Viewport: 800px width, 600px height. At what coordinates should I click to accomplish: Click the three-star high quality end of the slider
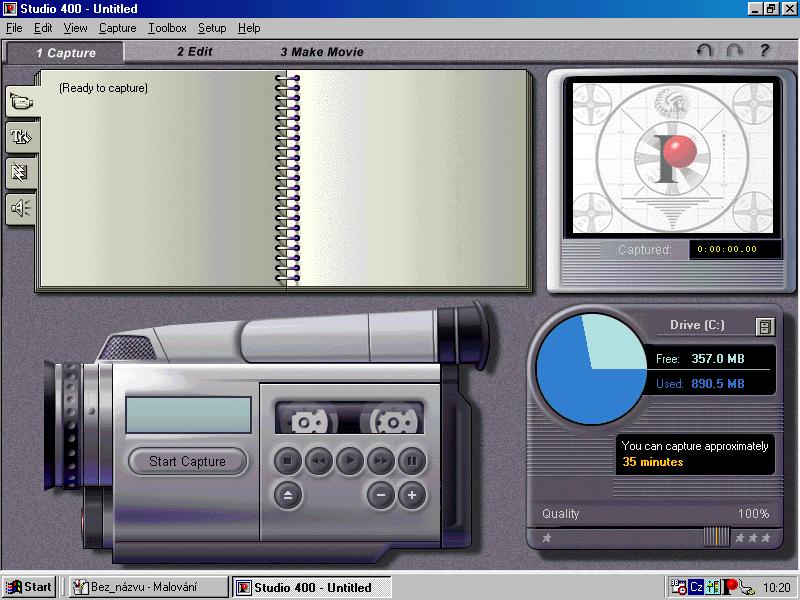click(x=753, y=538)
